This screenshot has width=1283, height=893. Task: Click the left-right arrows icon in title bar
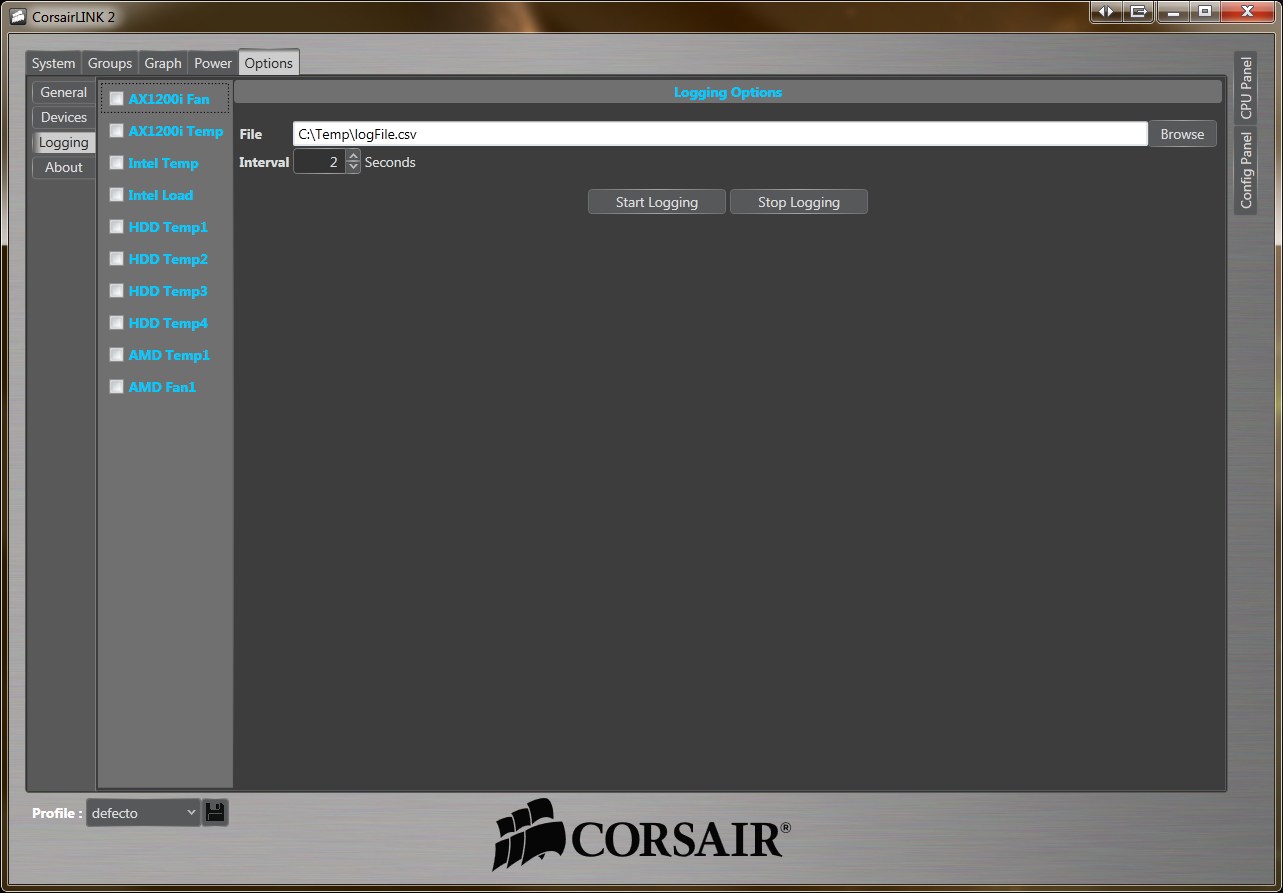coord(1105,12)
